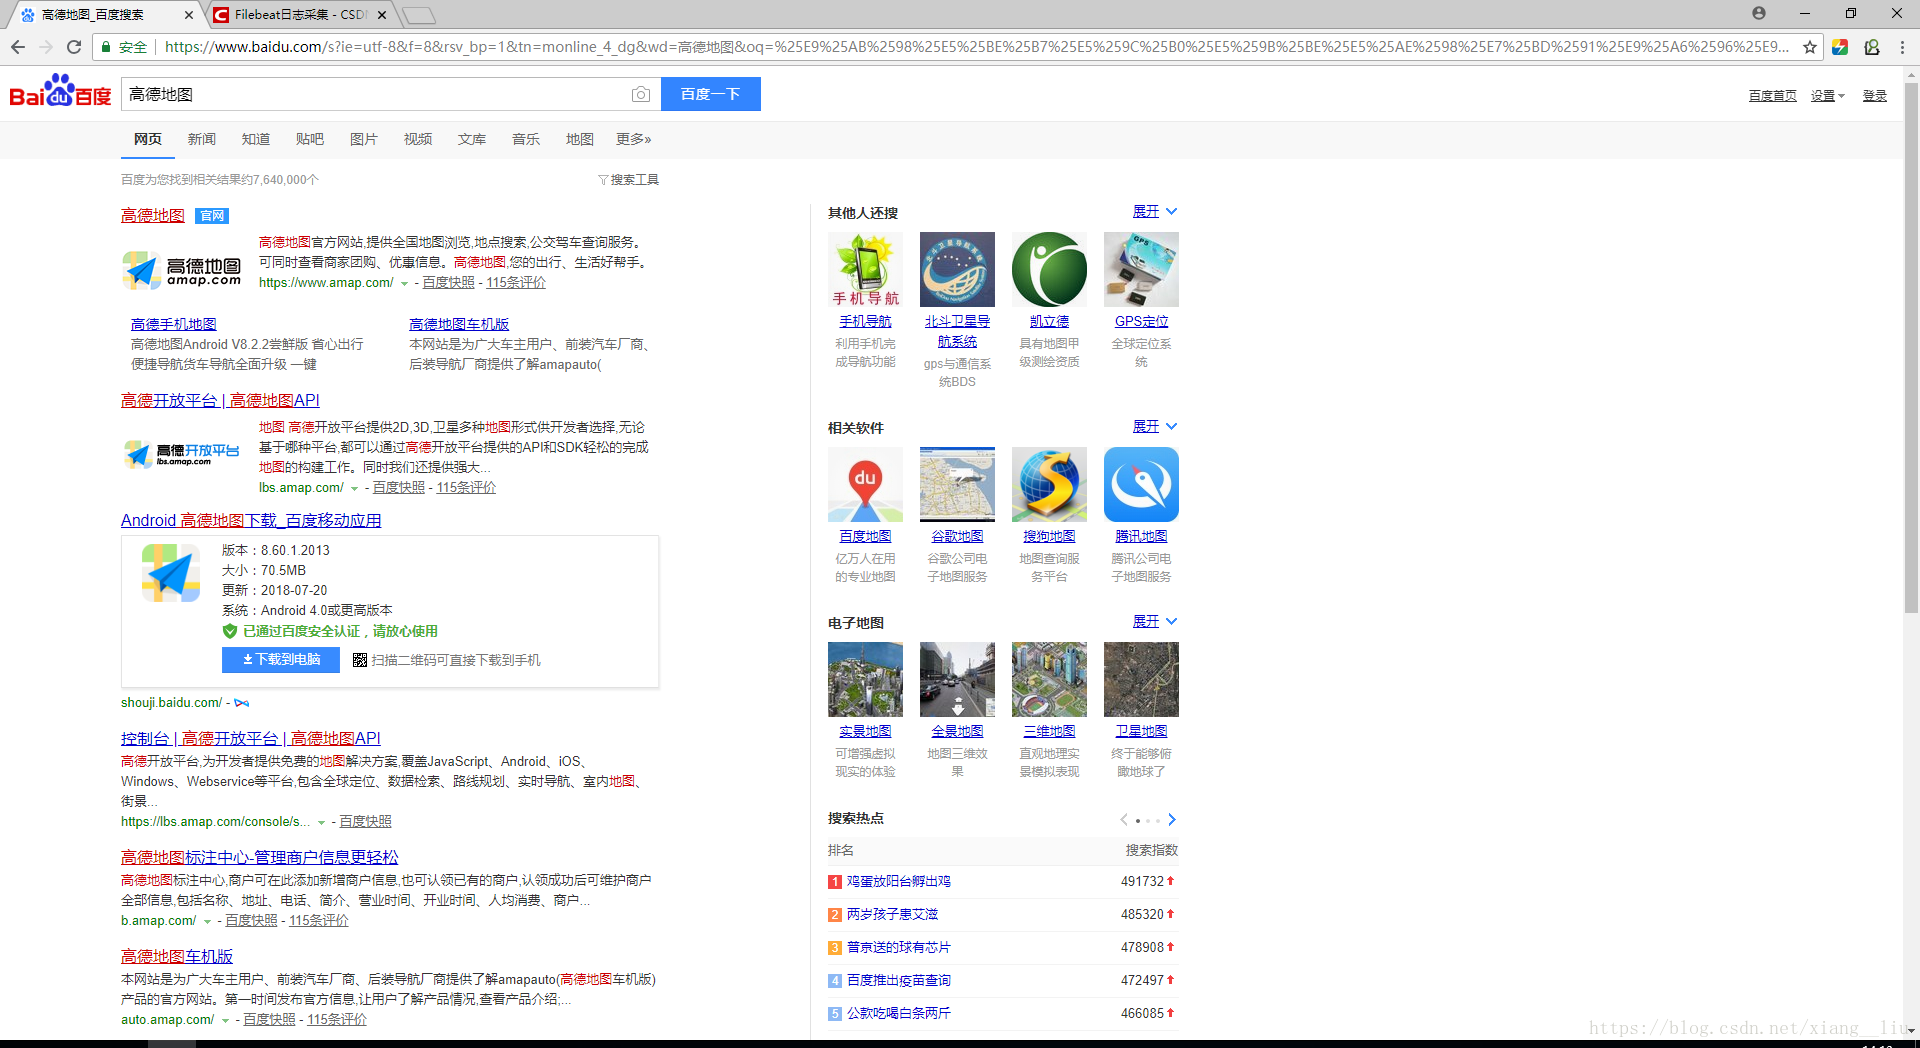Click 百度一下 search button
Viewport: 1920px width, 1048px height.
coord(711,94)
